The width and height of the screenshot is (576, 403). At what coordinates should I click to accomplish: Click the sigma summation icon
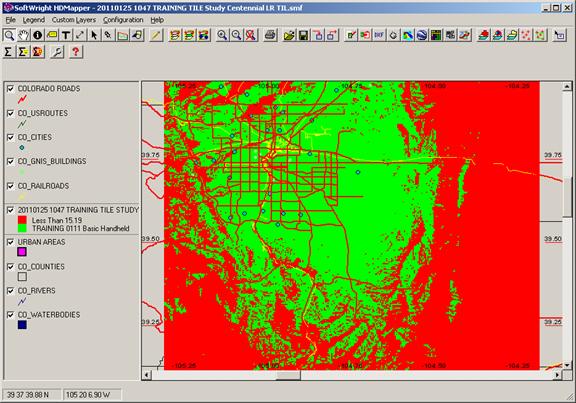pyautogui.click(x=8, y=52)
